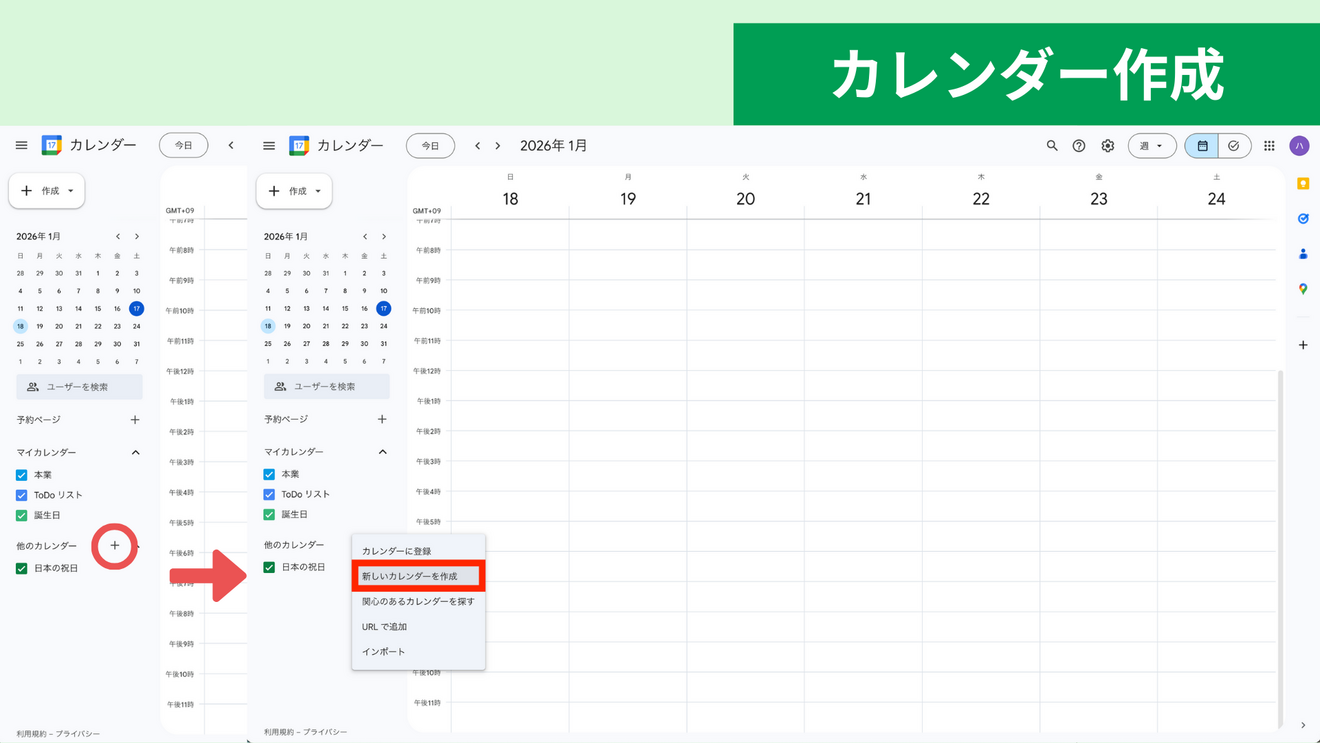Open the settings gear icon

coord(1108,146)
